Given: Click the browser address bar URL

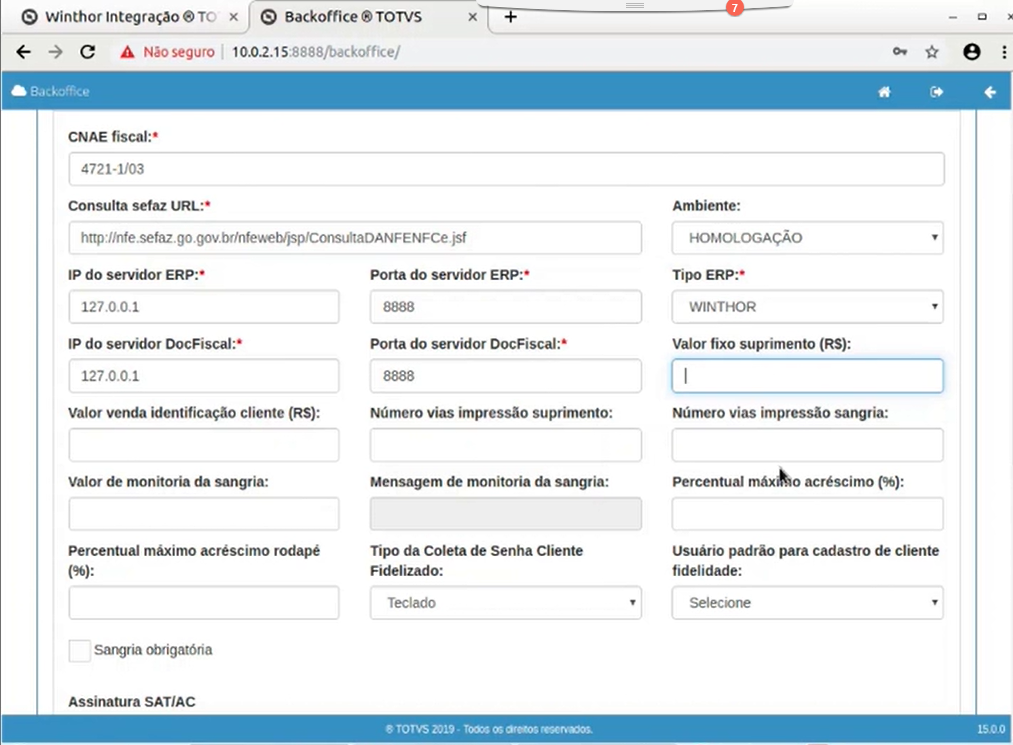Looking at the screenshot, I should [316, 52].
